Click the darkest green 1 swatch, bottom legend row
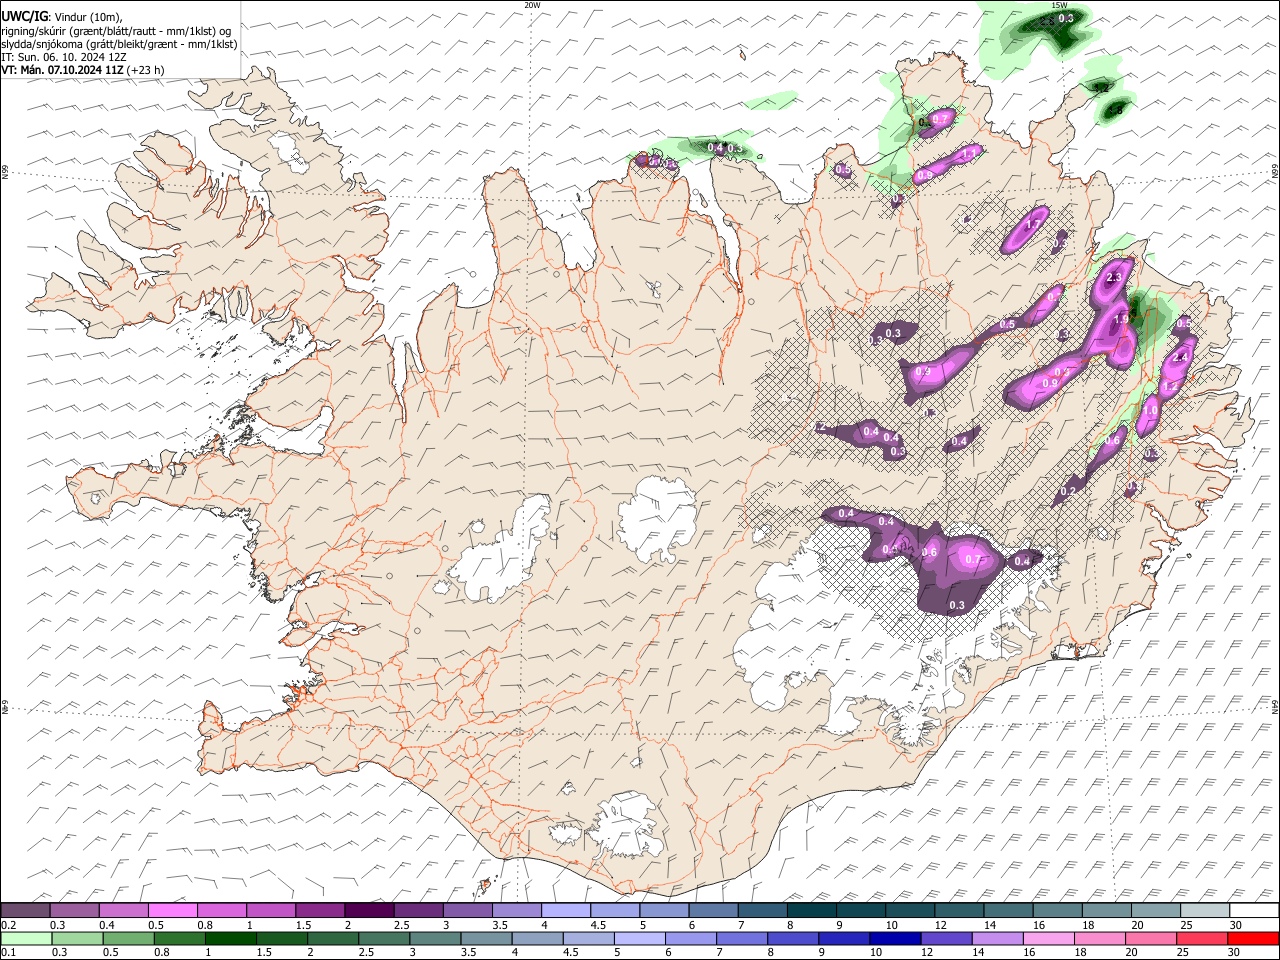1280x960 pixels. (x=231, y=939)
